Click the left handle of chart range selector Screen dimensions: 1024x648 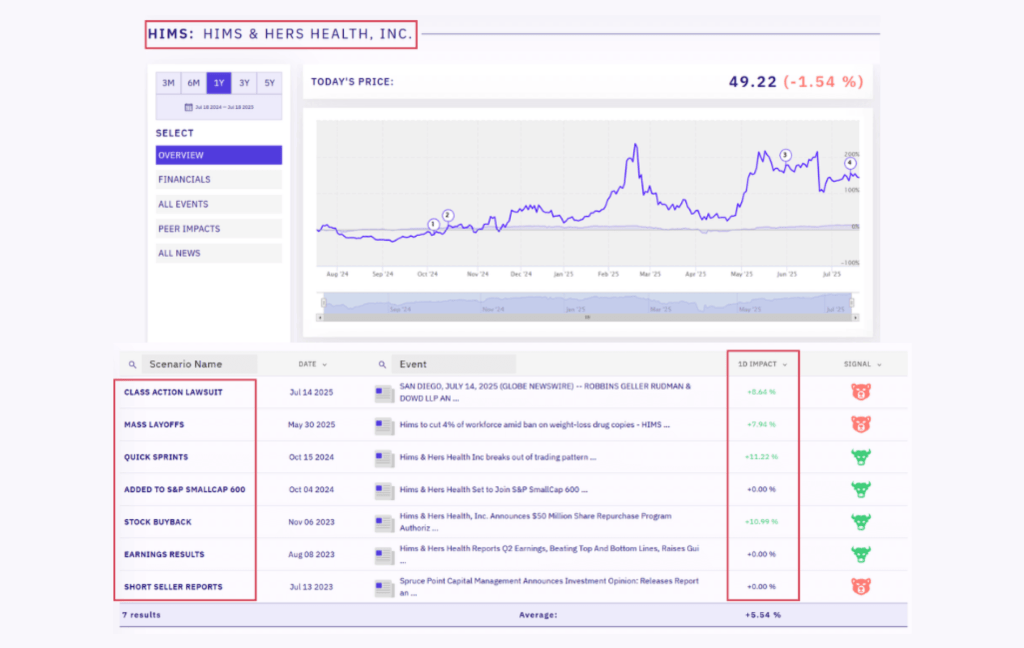(x=323, y=302)
